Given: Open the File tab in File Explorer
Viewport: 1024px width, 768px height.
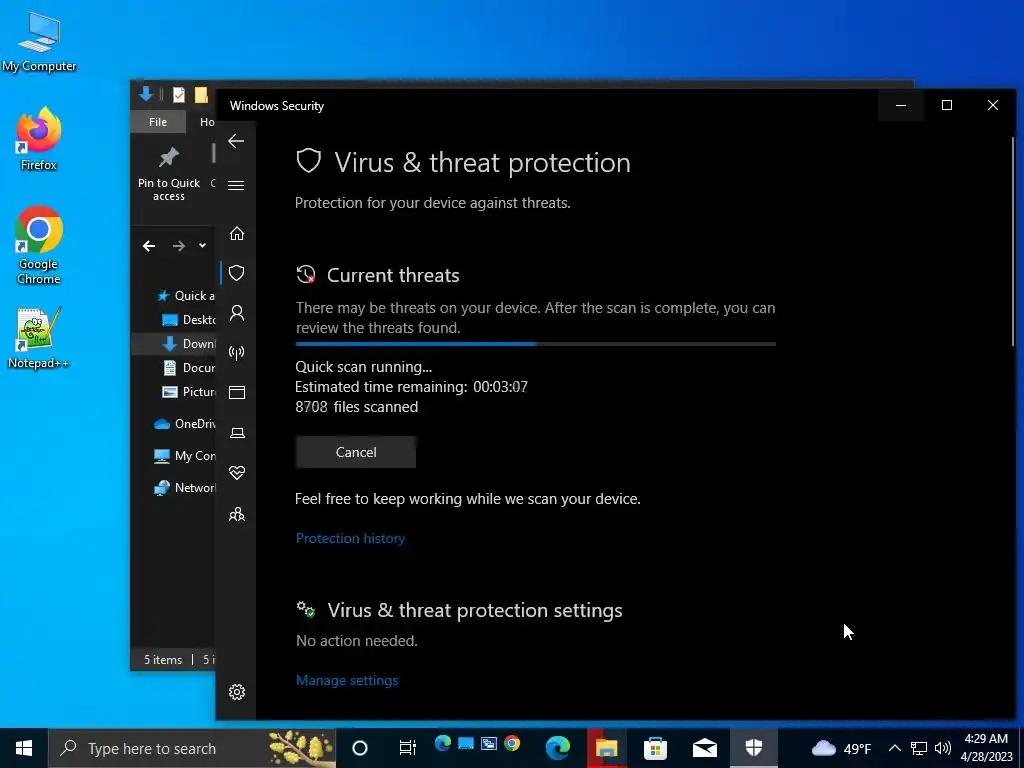Looking at the screenshot, I should 157,122.
